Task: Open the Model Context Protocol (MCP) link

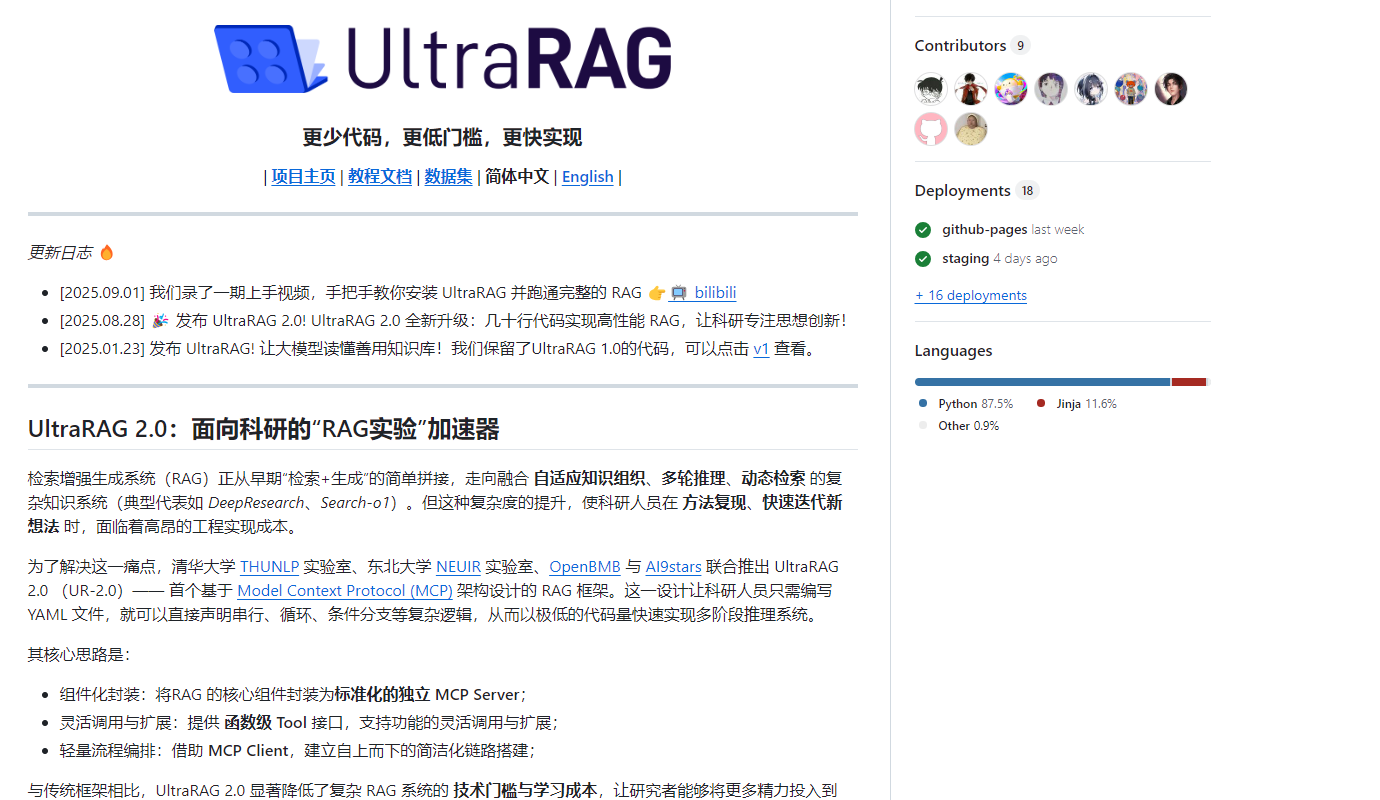Action: coord(344,590)
